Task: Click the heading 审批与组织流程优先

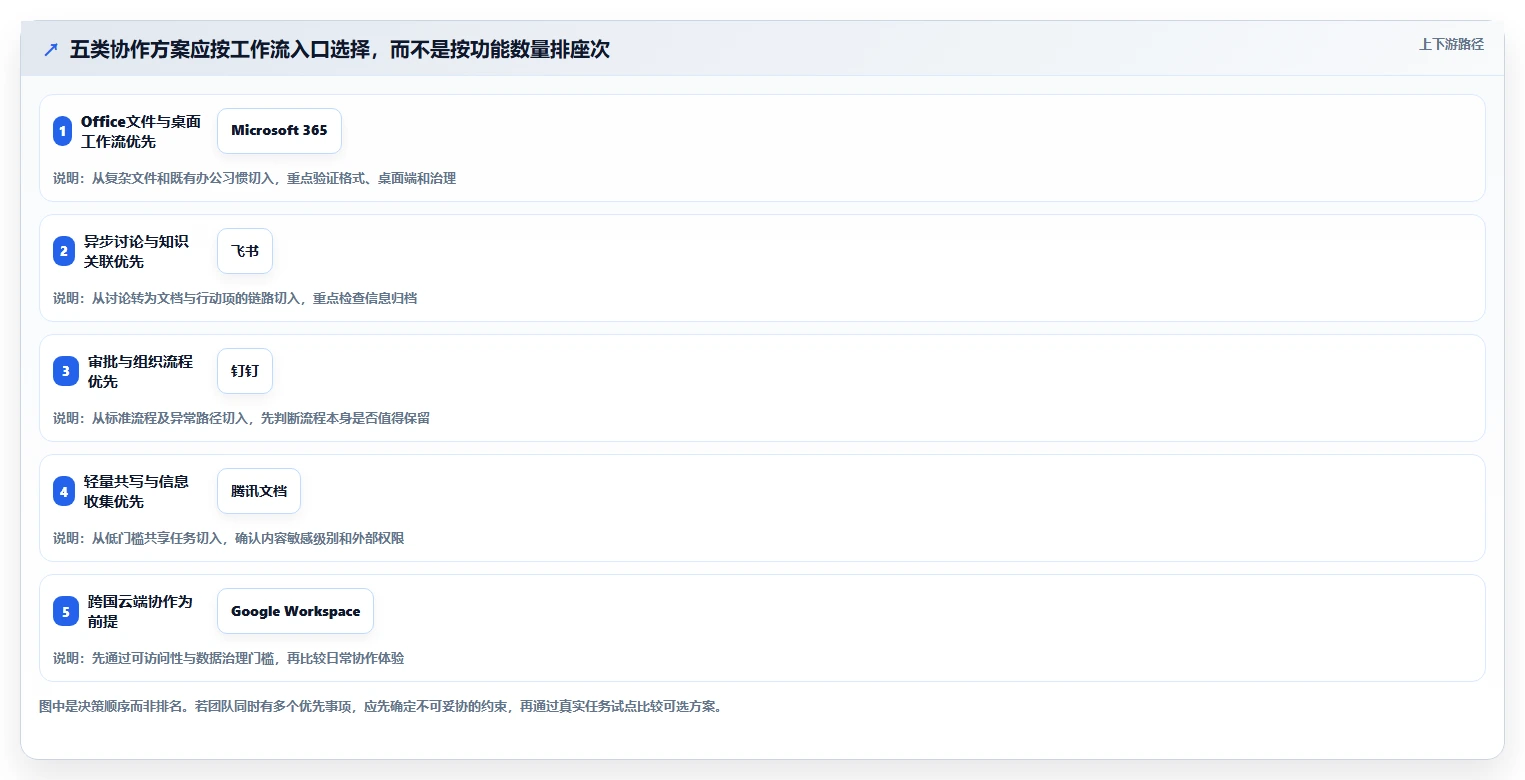Action: click(x=140, y=371)
